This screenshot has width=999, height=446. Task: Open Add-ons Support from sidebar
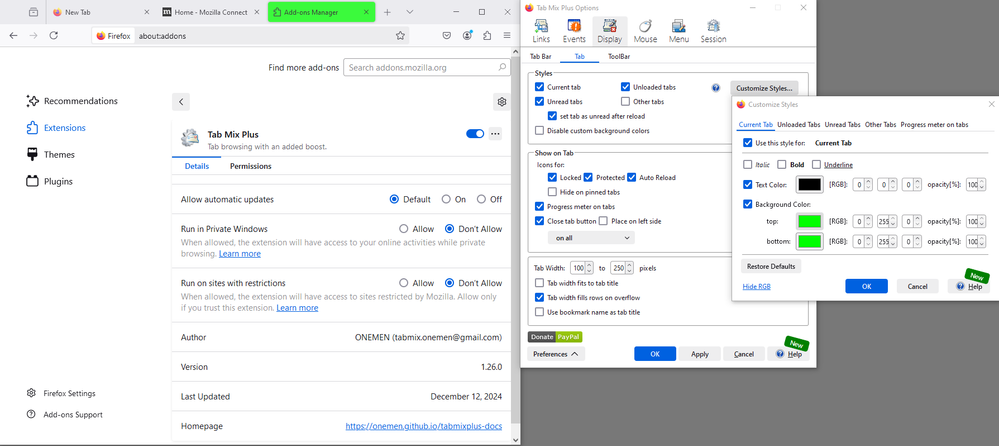[x=64, y=415]
